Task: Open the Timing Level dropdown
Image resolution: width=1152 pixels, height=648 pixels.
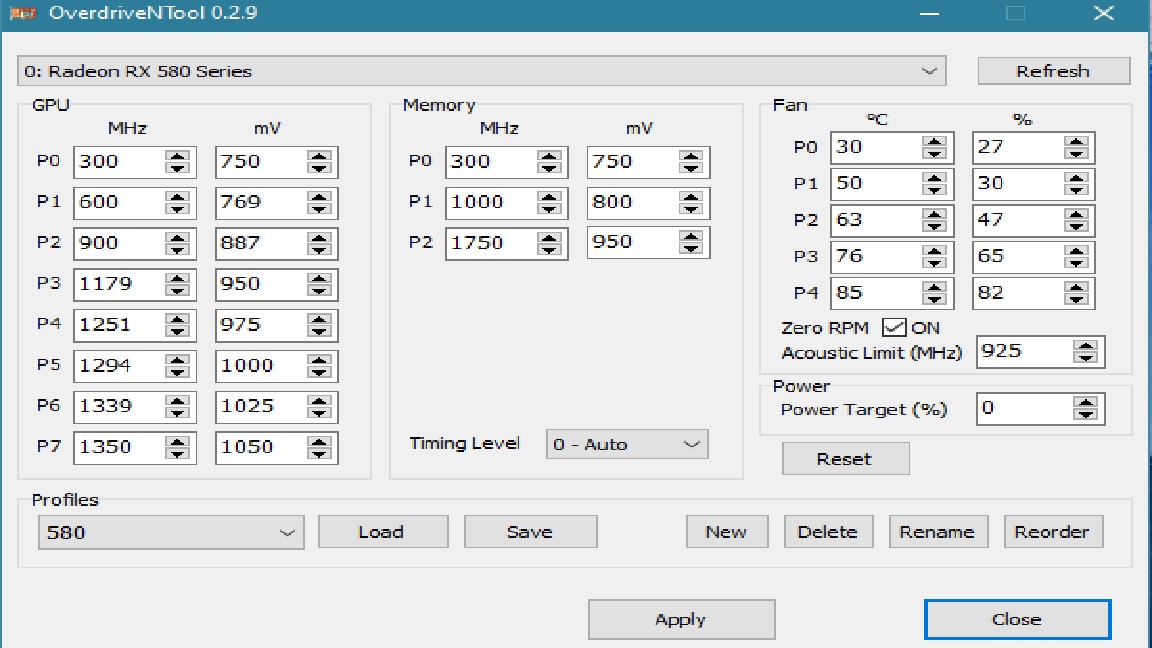Action: [x=627, y=444]
